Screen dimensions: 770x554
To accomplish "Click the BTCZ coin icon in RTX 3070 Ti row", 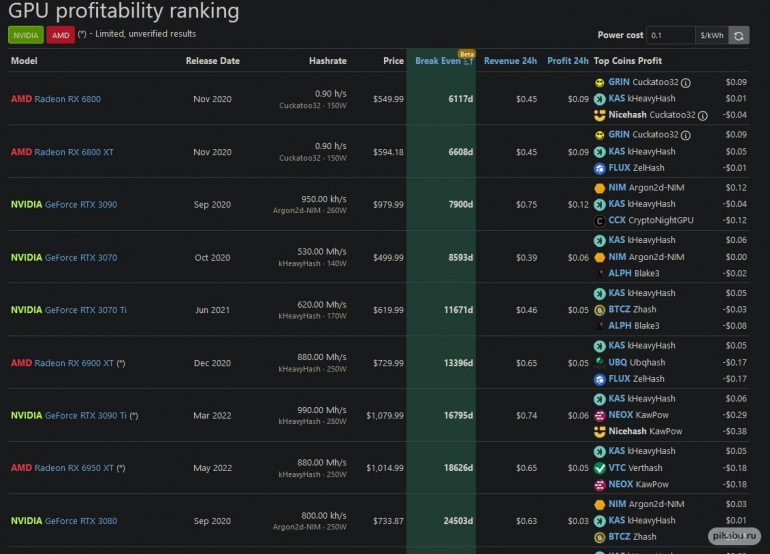I will coord(599,309).
